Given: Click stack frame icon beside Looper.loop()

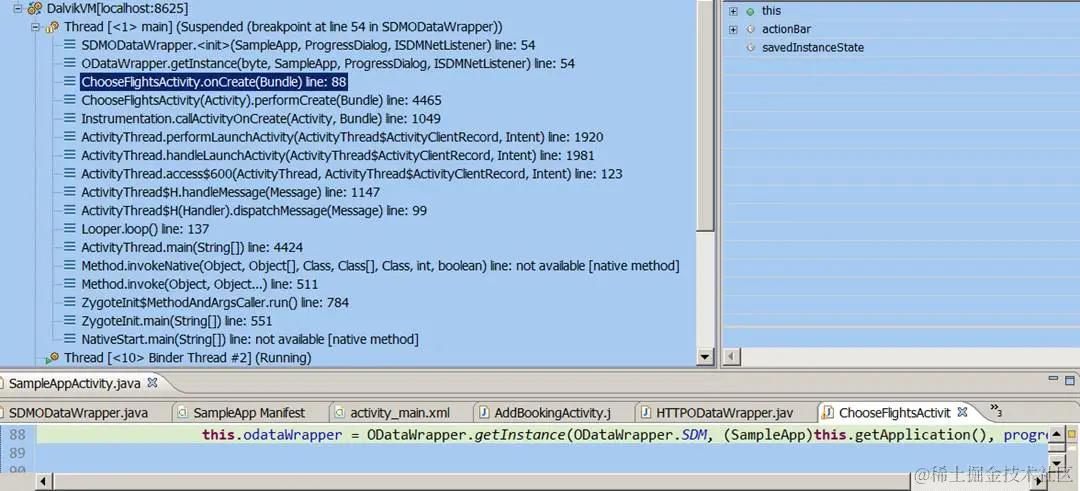Looking at the screenshot, I should tap(70, 229).
